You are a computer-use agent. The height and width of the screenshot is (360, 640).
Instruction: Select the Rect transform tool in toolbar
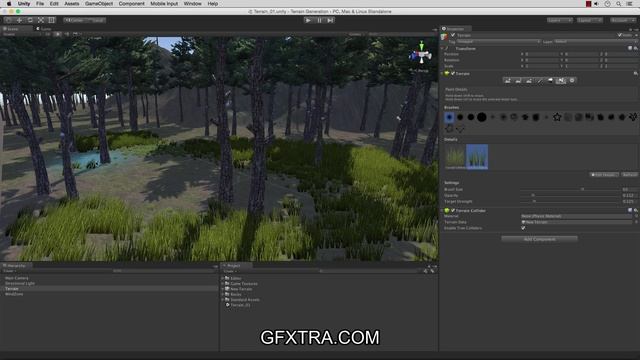[x=51, y=20]
